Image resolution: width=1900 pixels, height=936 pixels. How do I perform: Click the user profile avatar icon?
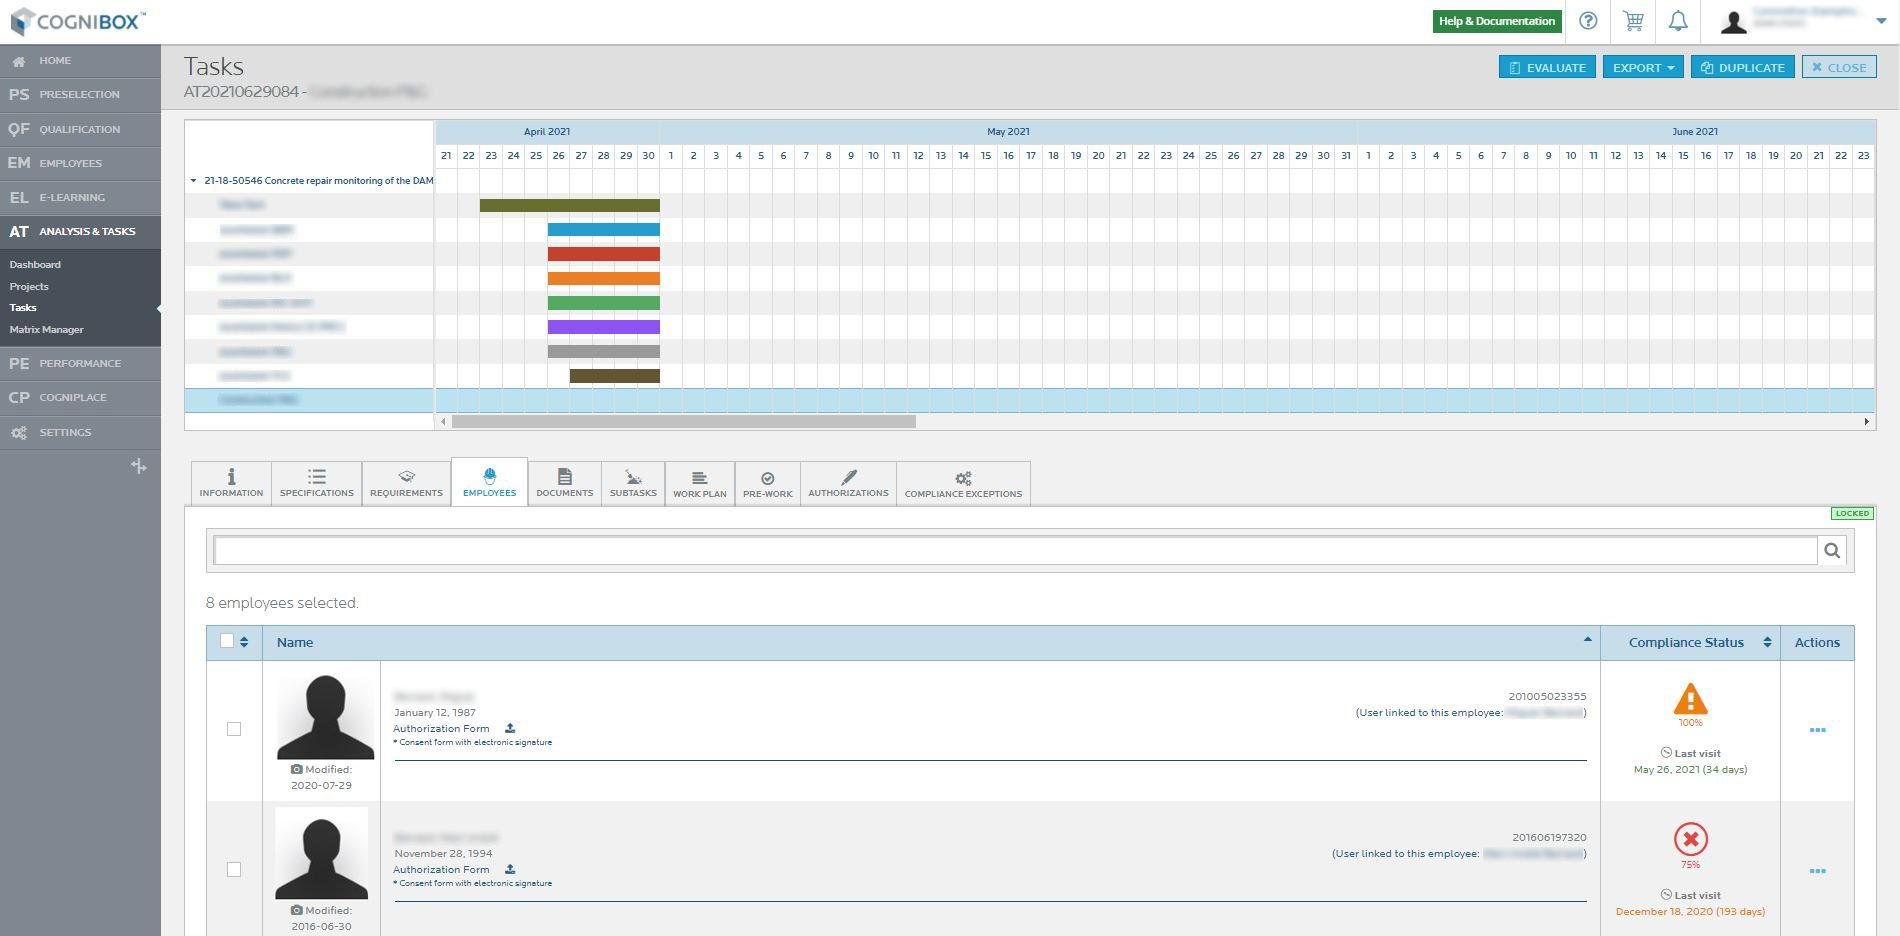pos(1733,21)
